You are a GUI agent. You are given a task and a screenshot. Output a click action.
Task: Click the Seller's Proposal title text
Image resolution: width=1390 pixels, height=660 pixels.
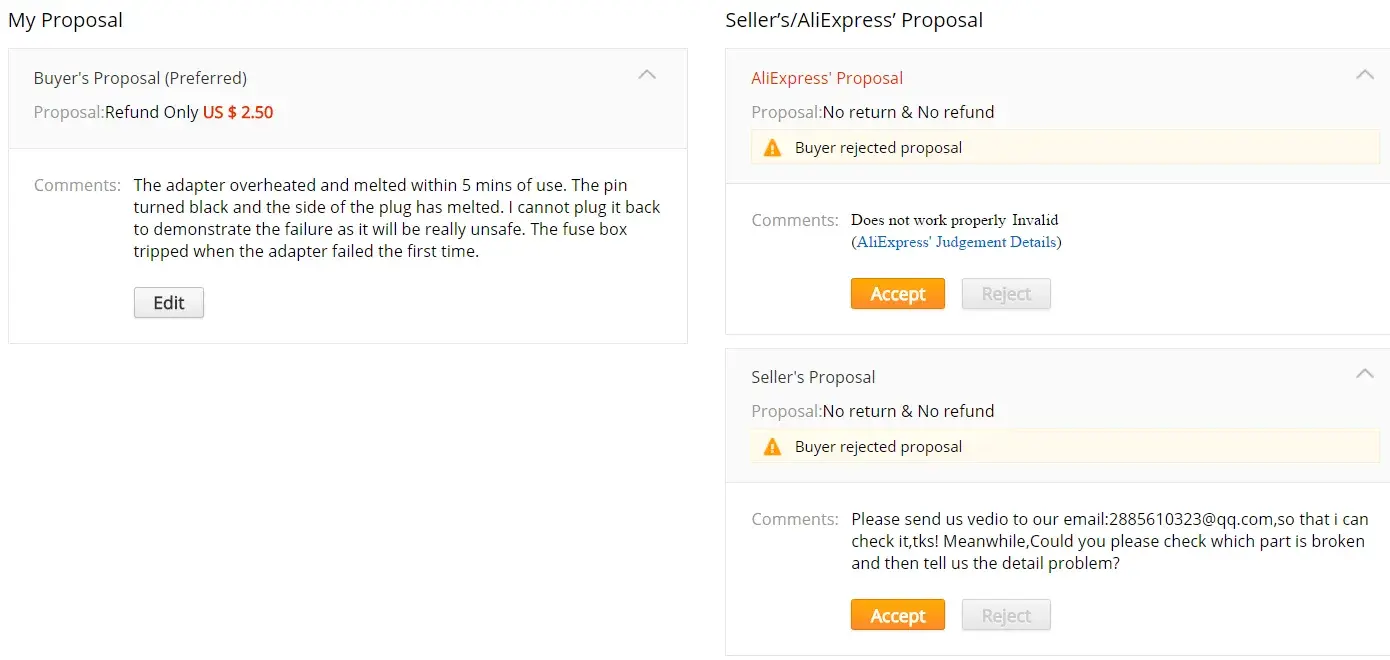813,377
